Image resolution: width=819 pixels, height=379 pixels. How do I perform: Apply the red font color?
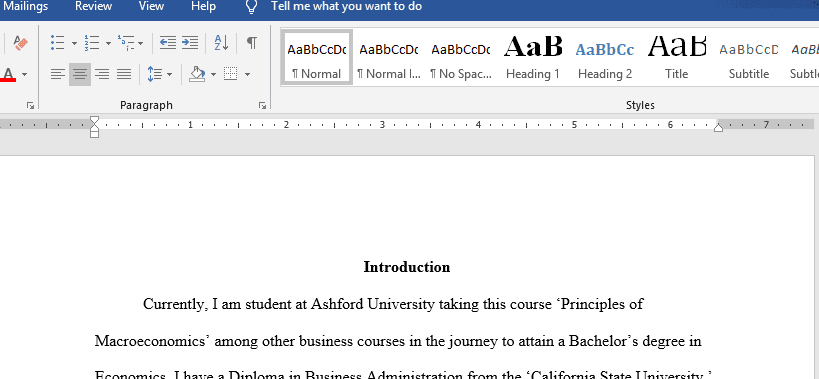[8, 74]
